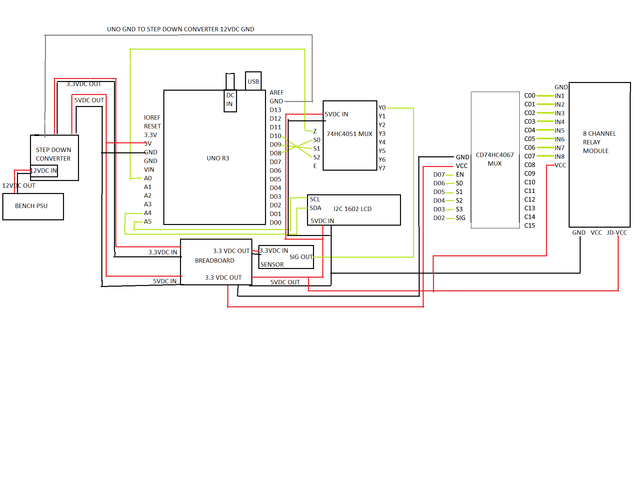Click the Y5 output label

tap(382, 151)
